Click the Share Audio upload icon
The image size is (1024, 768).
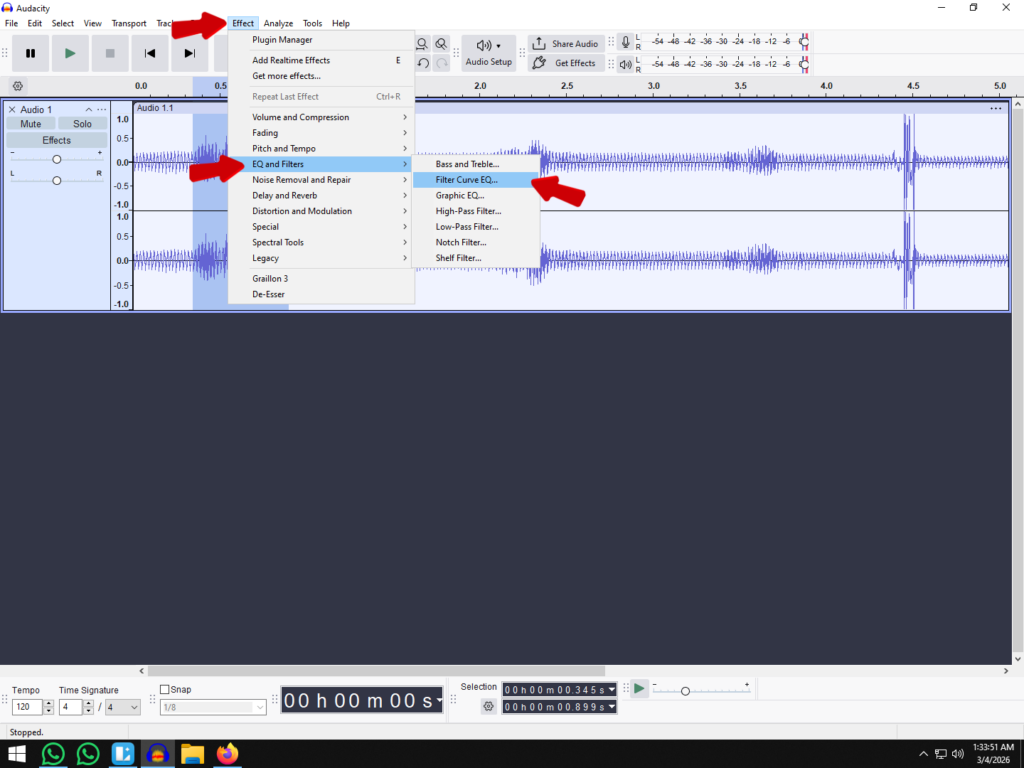(539, 44)
